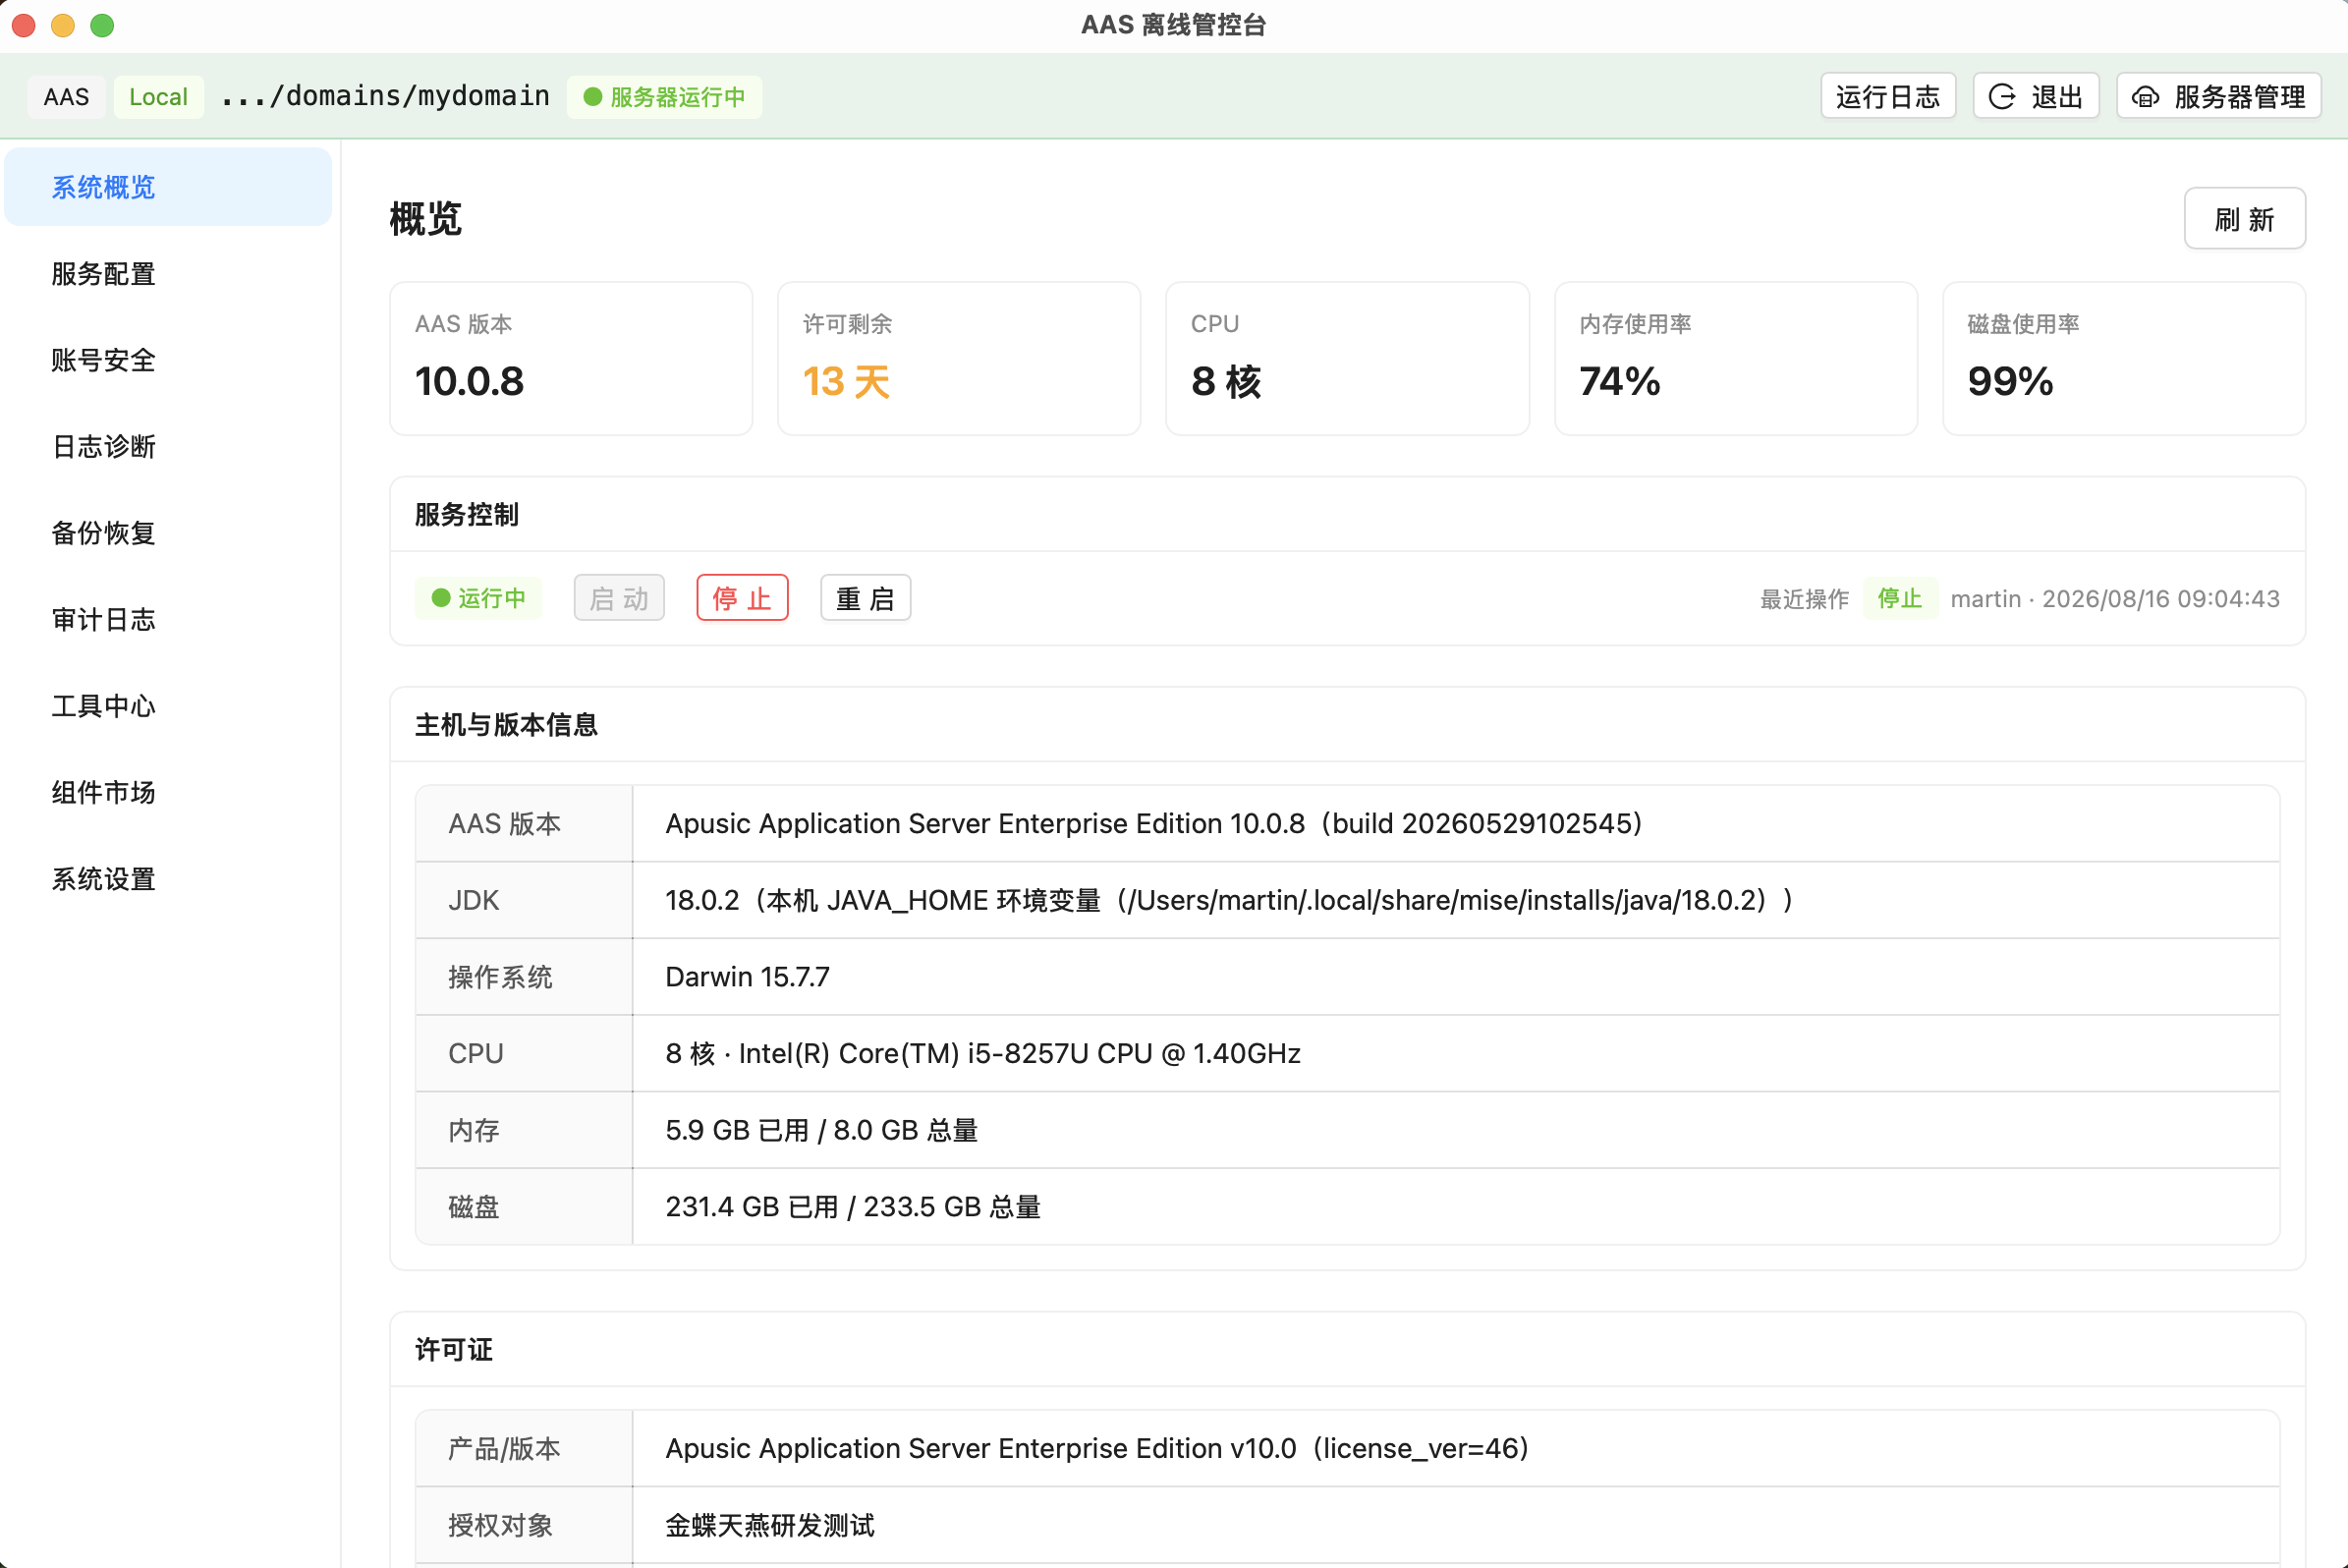Close the AAS 离线管控台 window
Screen dimensions: 2348x1568
click(24, 25)
